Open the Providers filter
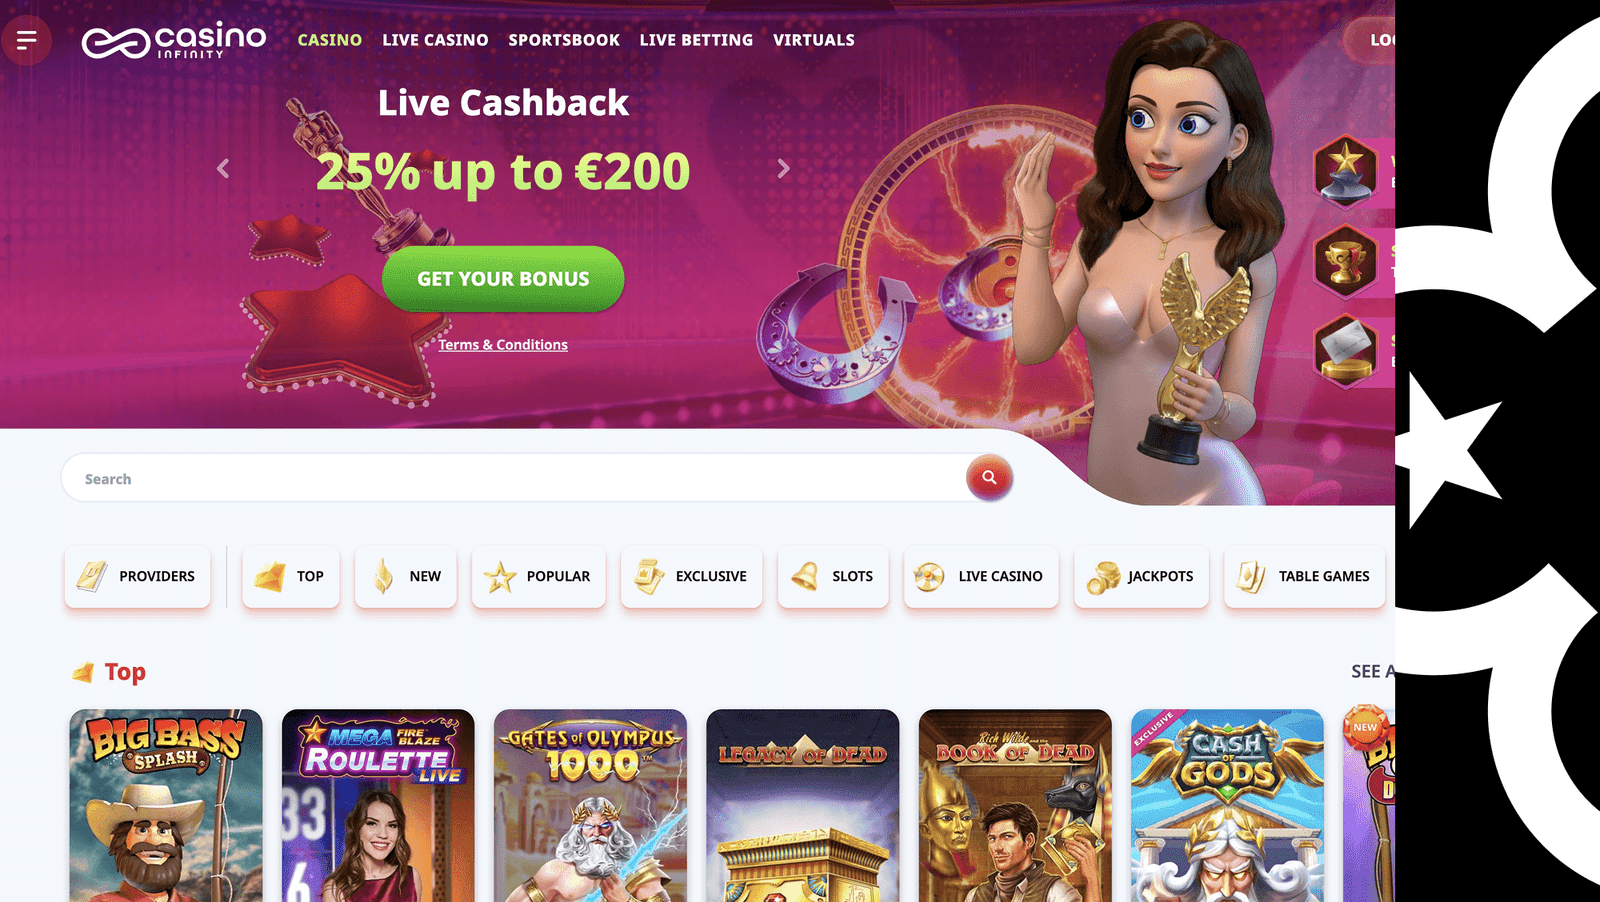Image resolution: width=1600 pixels, height=902 pixels. 138,576
